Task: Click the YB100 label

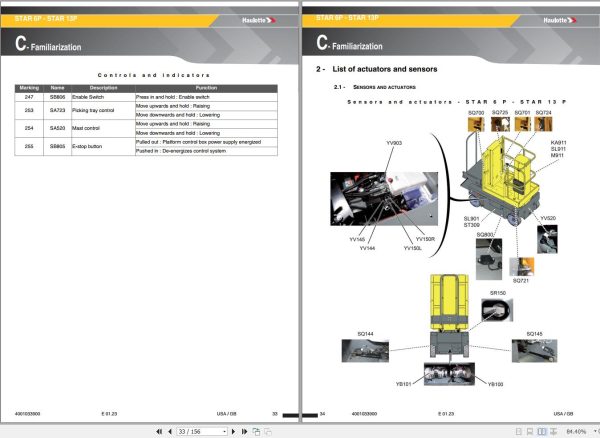Action: 496,384
